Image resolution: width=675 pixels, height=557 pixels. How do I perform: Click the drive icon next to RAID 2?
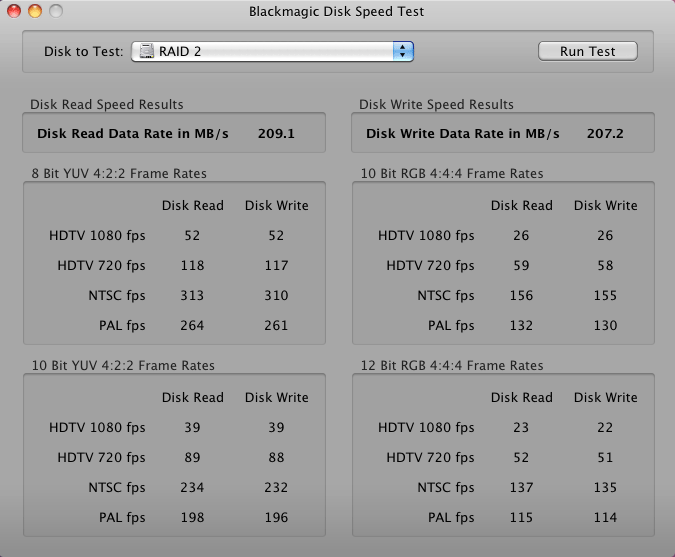pos(146,51)
